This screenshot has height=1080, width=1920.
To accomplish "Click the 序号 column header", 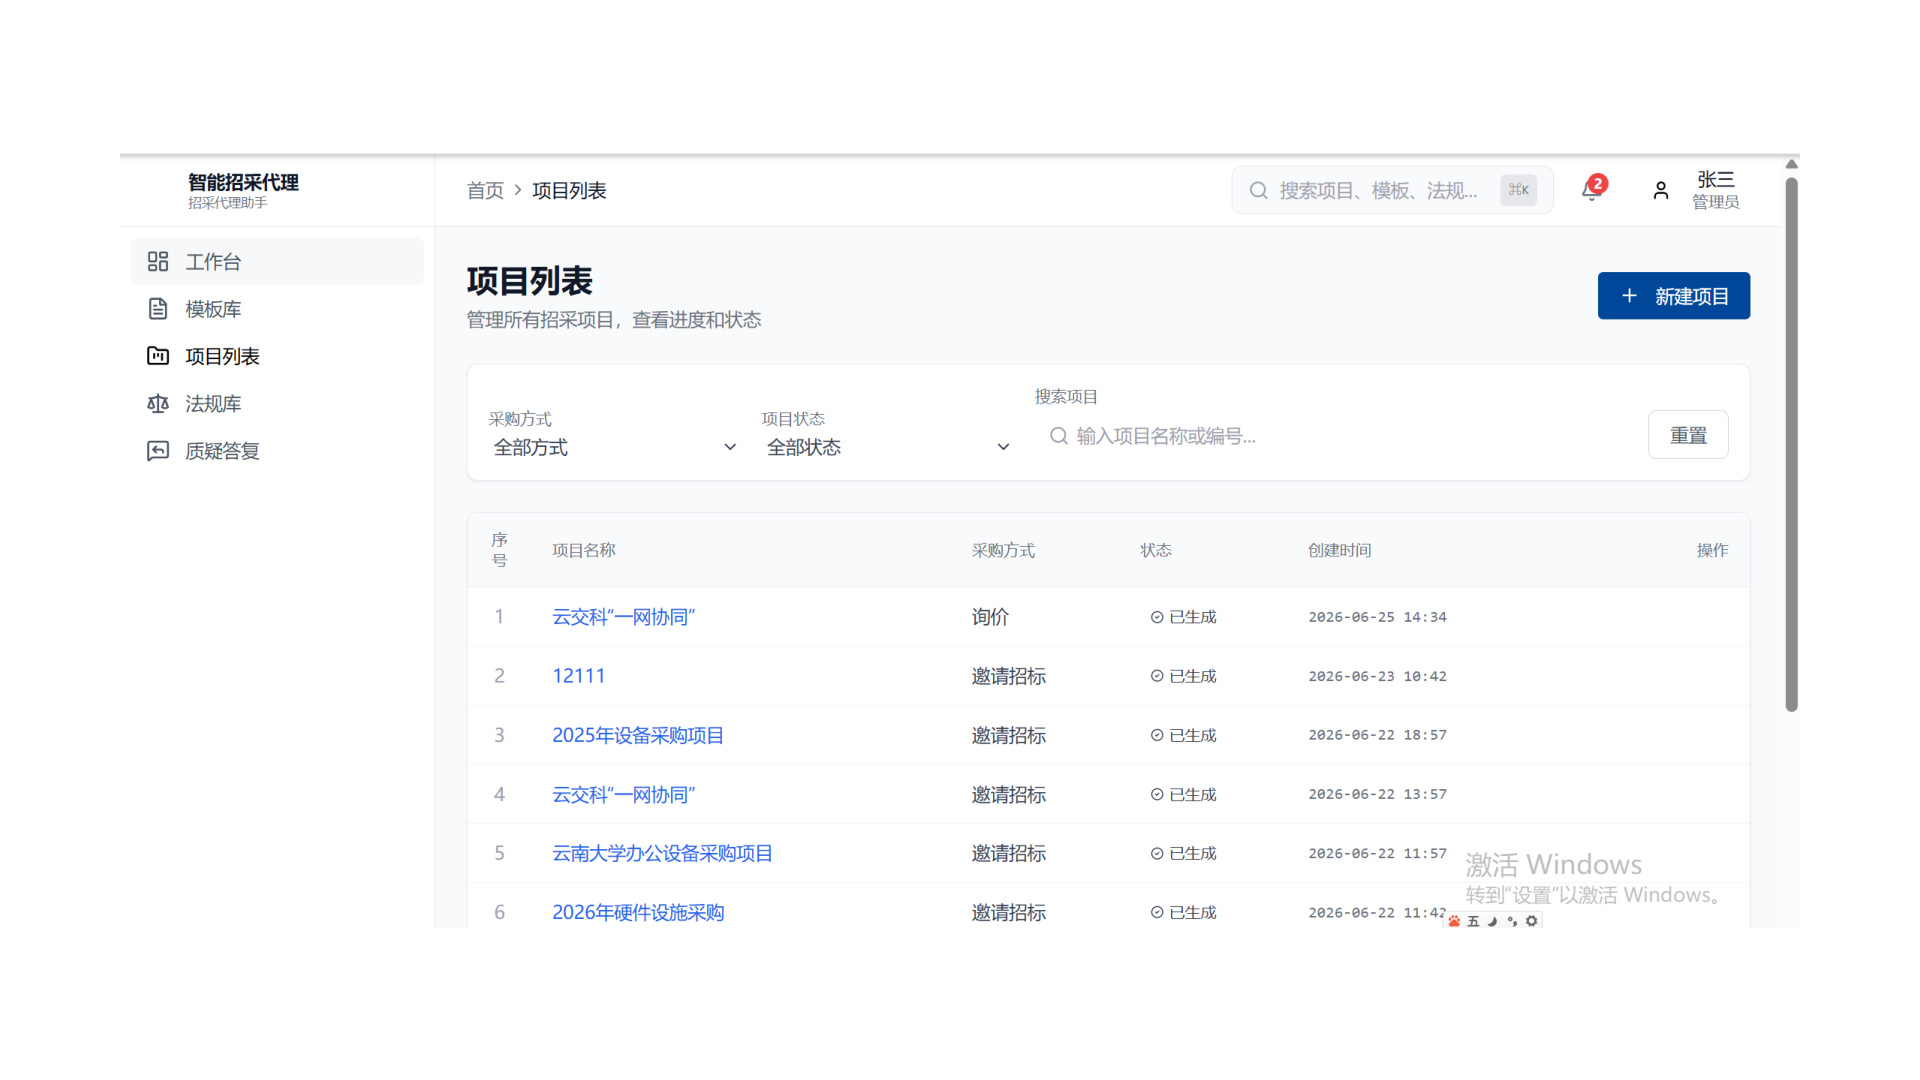I will [x=499, y=550].
